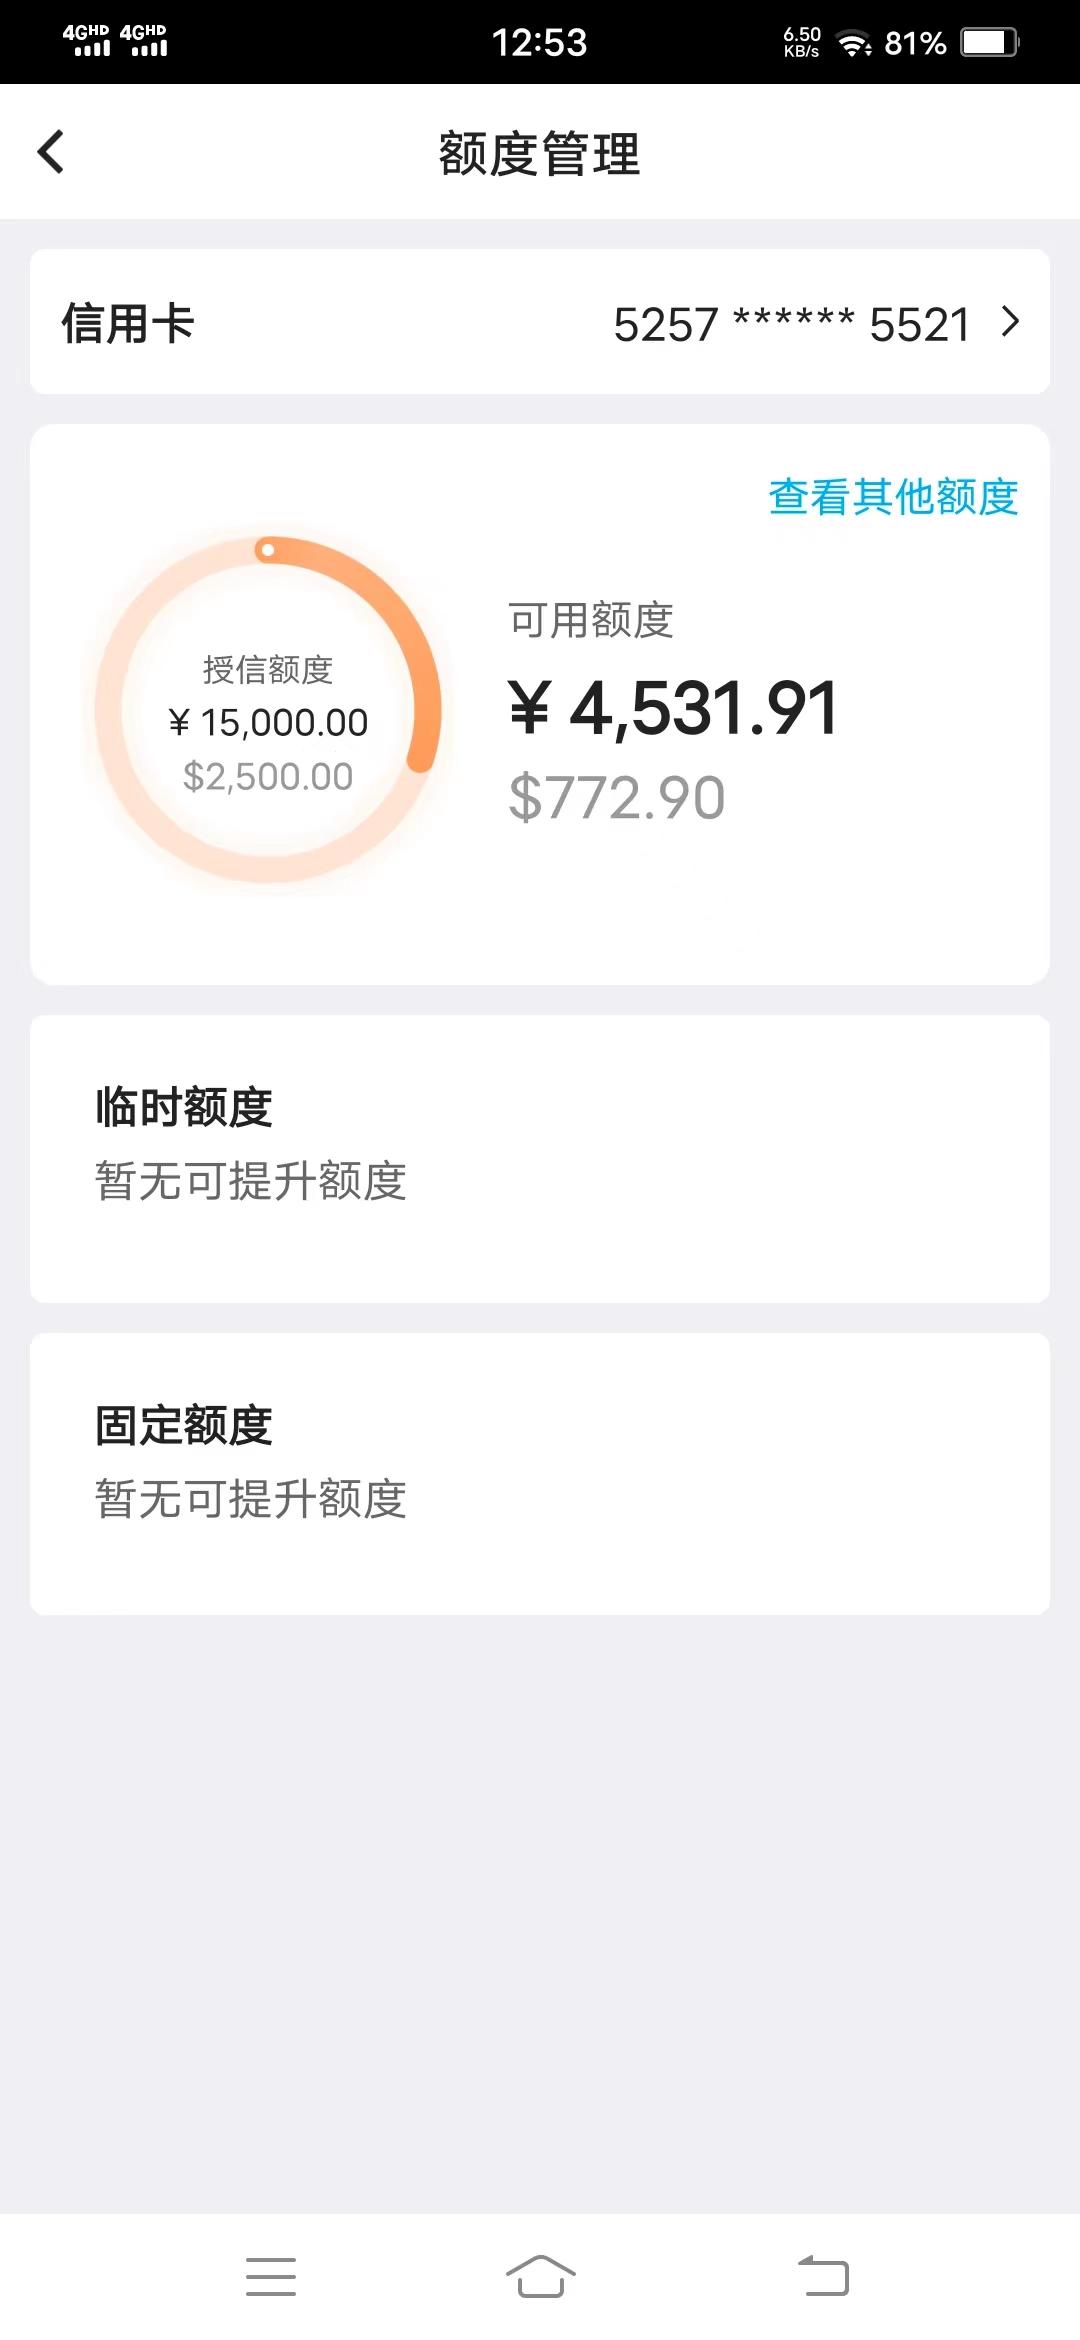Tap the available credit ¥4,531.91 amount
This screenshot has width=1080, height=2340.
click(x=673, y=708)
